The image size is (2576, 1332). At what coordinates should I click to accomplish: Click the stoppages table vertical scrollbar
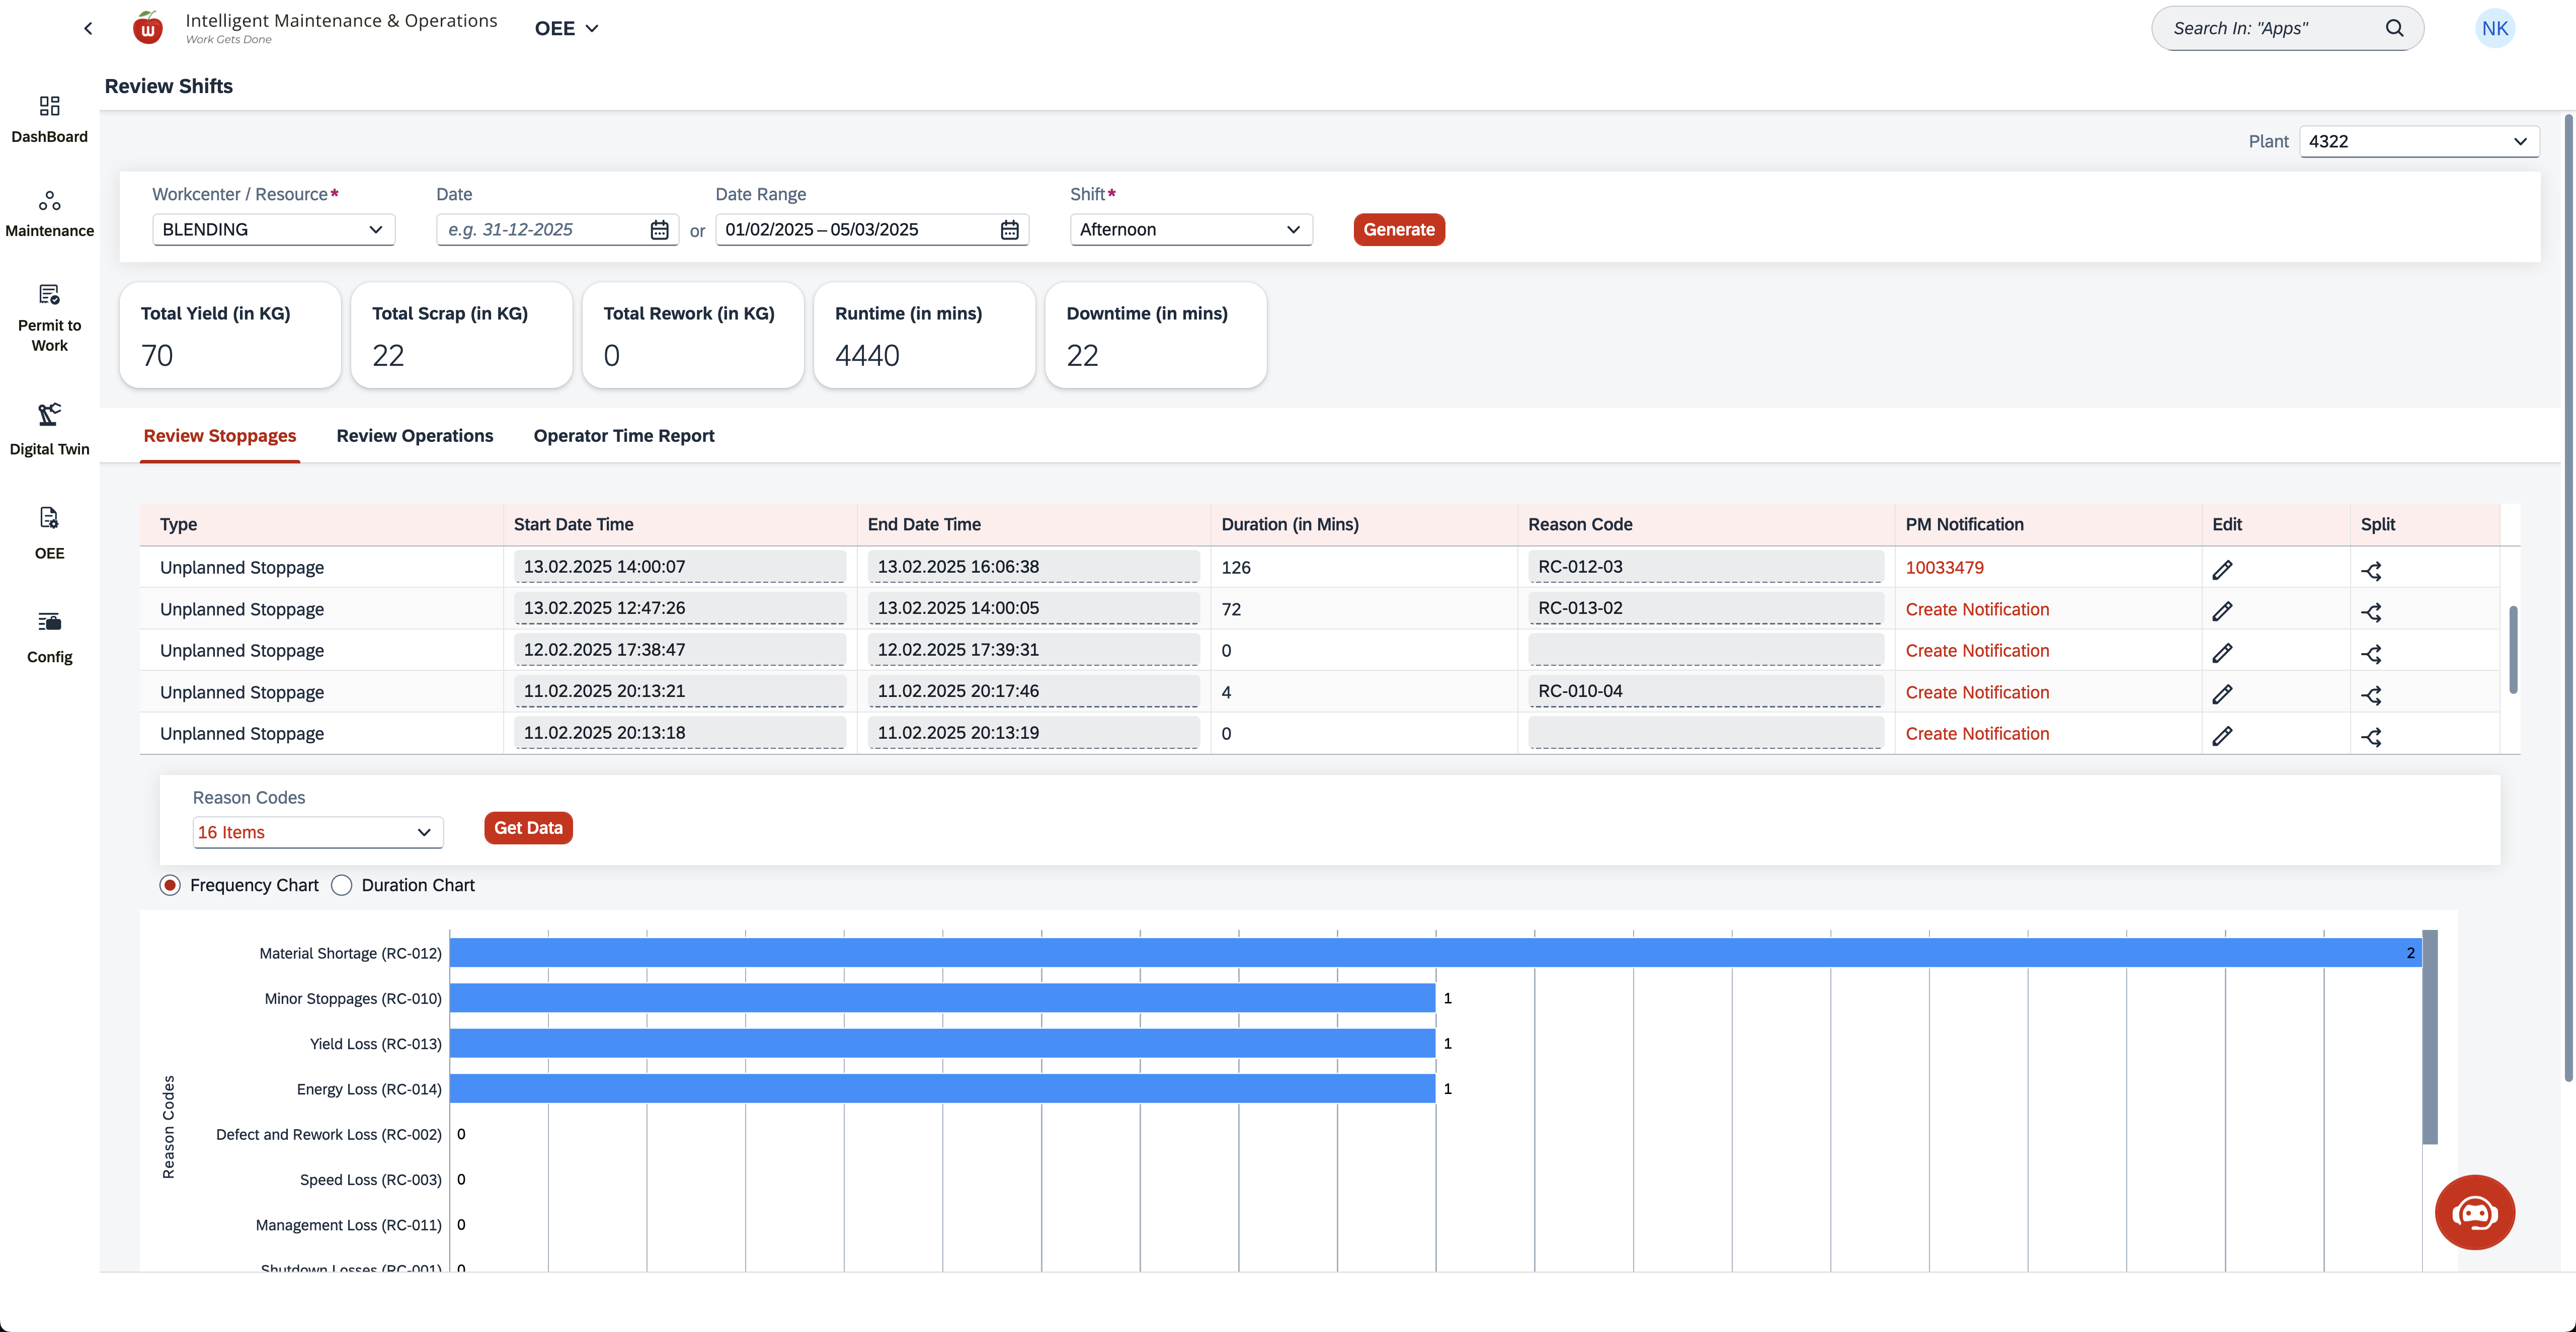tap(2512, 649)
